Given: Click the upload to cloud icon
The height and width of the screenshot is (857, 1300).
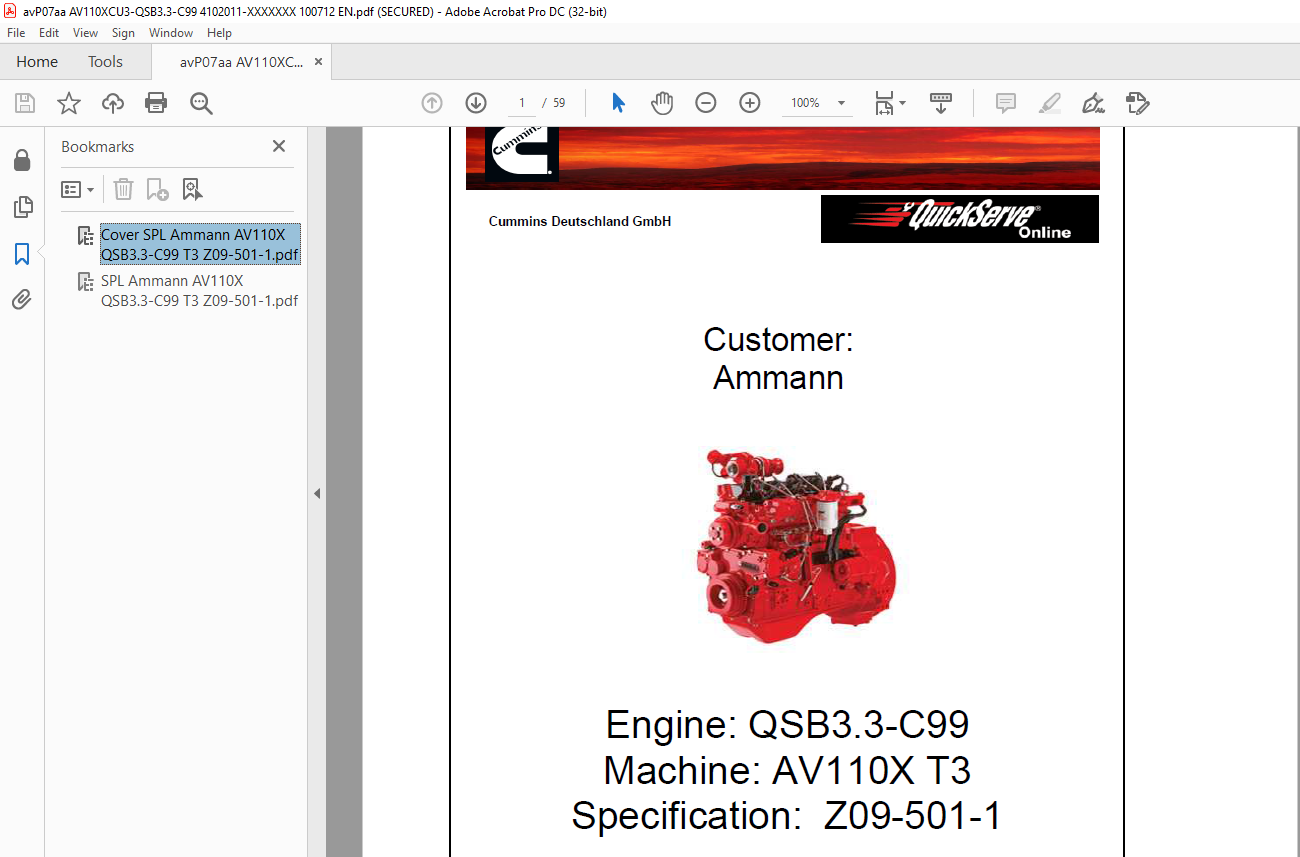Looking at the screenshot, I should [113, 103].
